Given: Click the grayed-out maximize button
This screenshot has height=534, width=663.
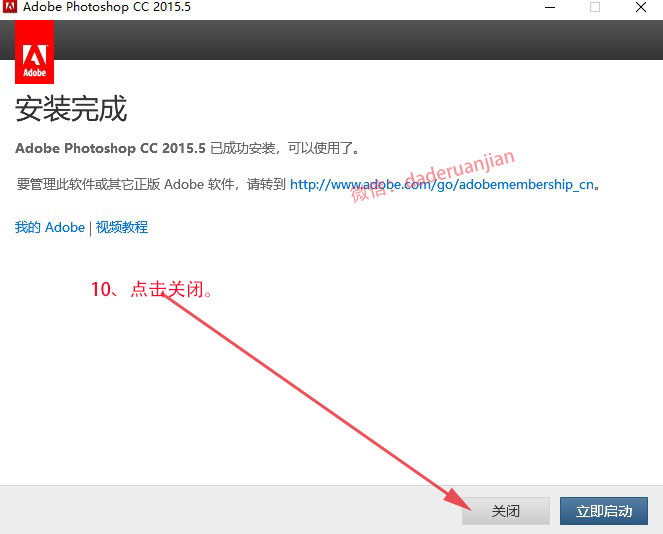Looking at the screenshot, I should [595, 8].
